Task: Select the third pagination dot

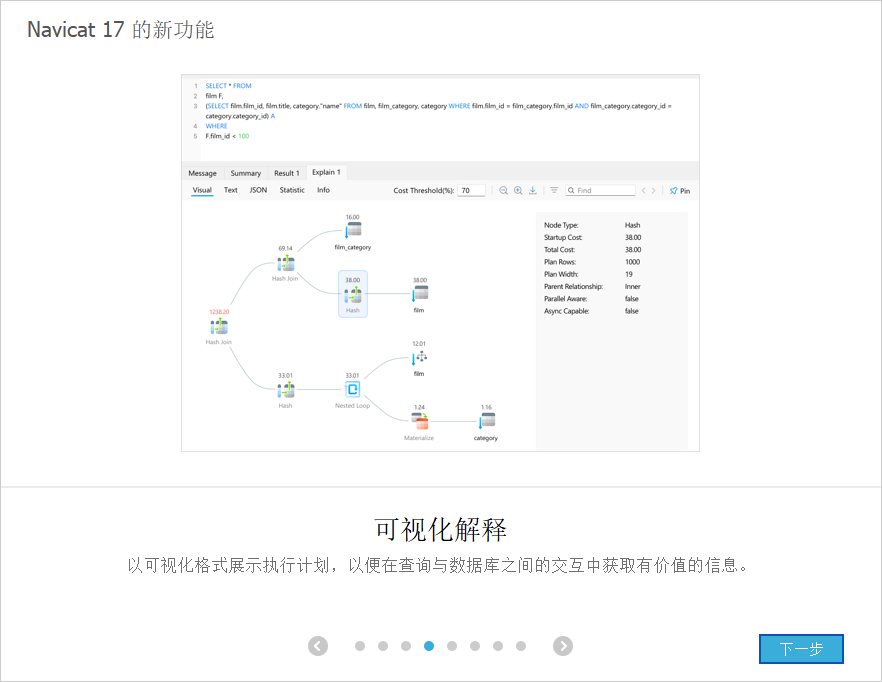Action: click(x=406, y=646)
